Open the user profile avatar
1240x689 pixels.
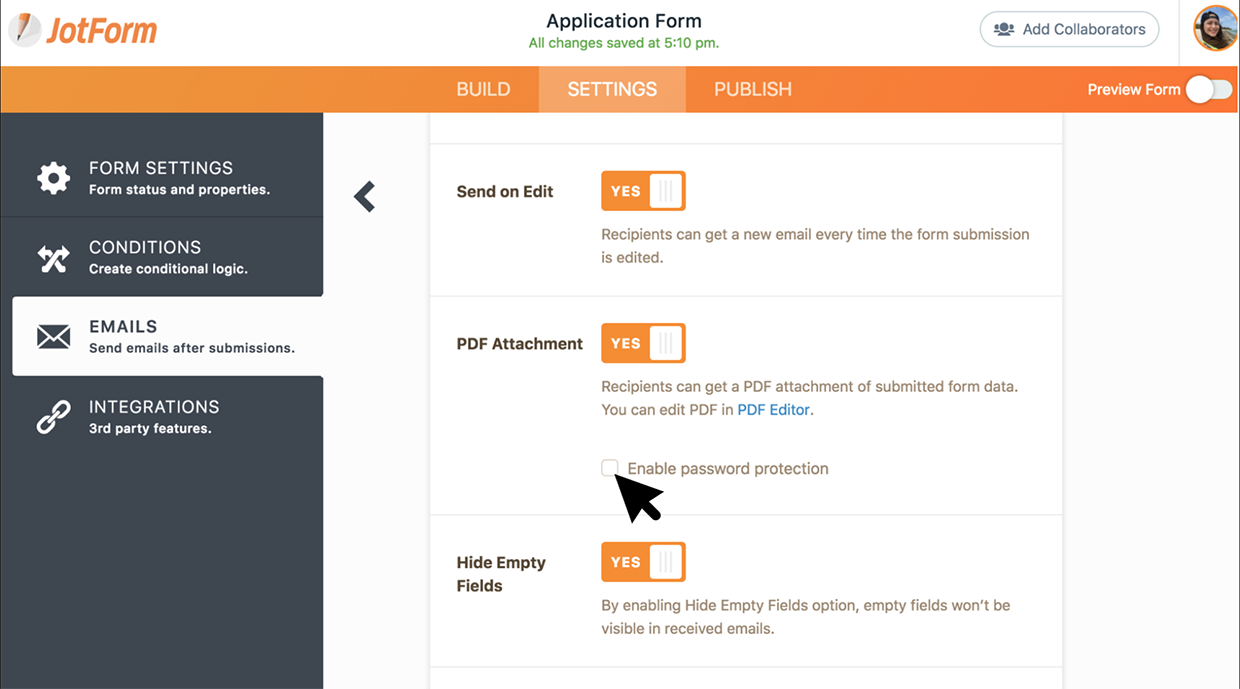pyautogui.click(x=1215, y=29)
